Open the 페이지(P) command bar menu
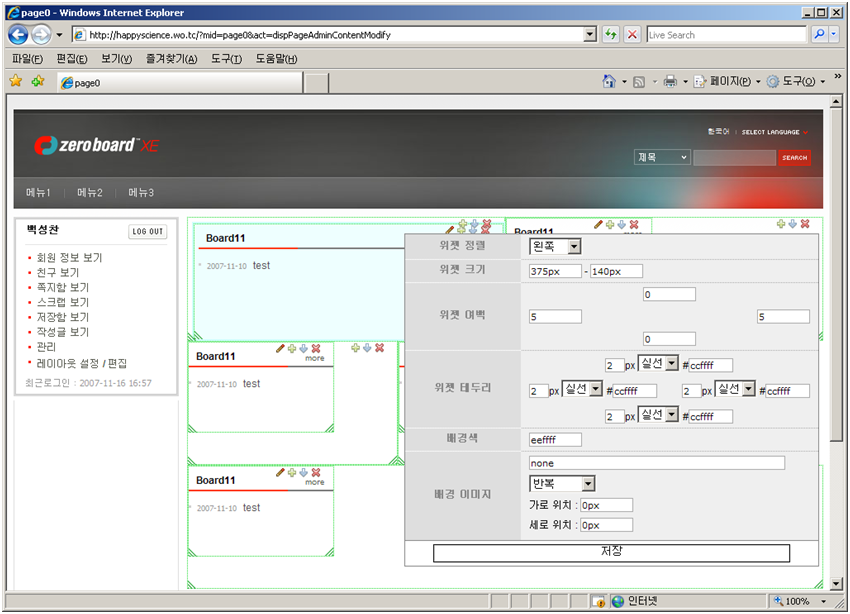850x614 pixels. [728, 82]
